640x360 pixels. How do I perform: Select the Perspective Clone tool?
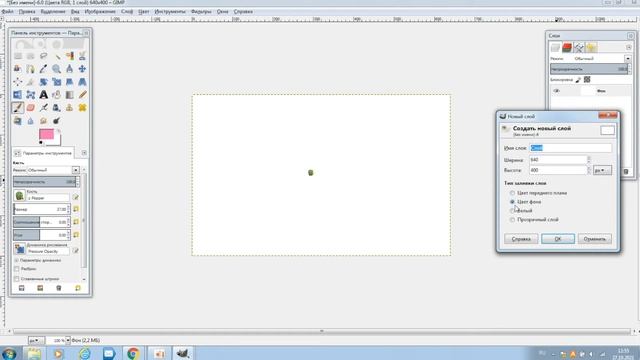[x=18, y=121]
